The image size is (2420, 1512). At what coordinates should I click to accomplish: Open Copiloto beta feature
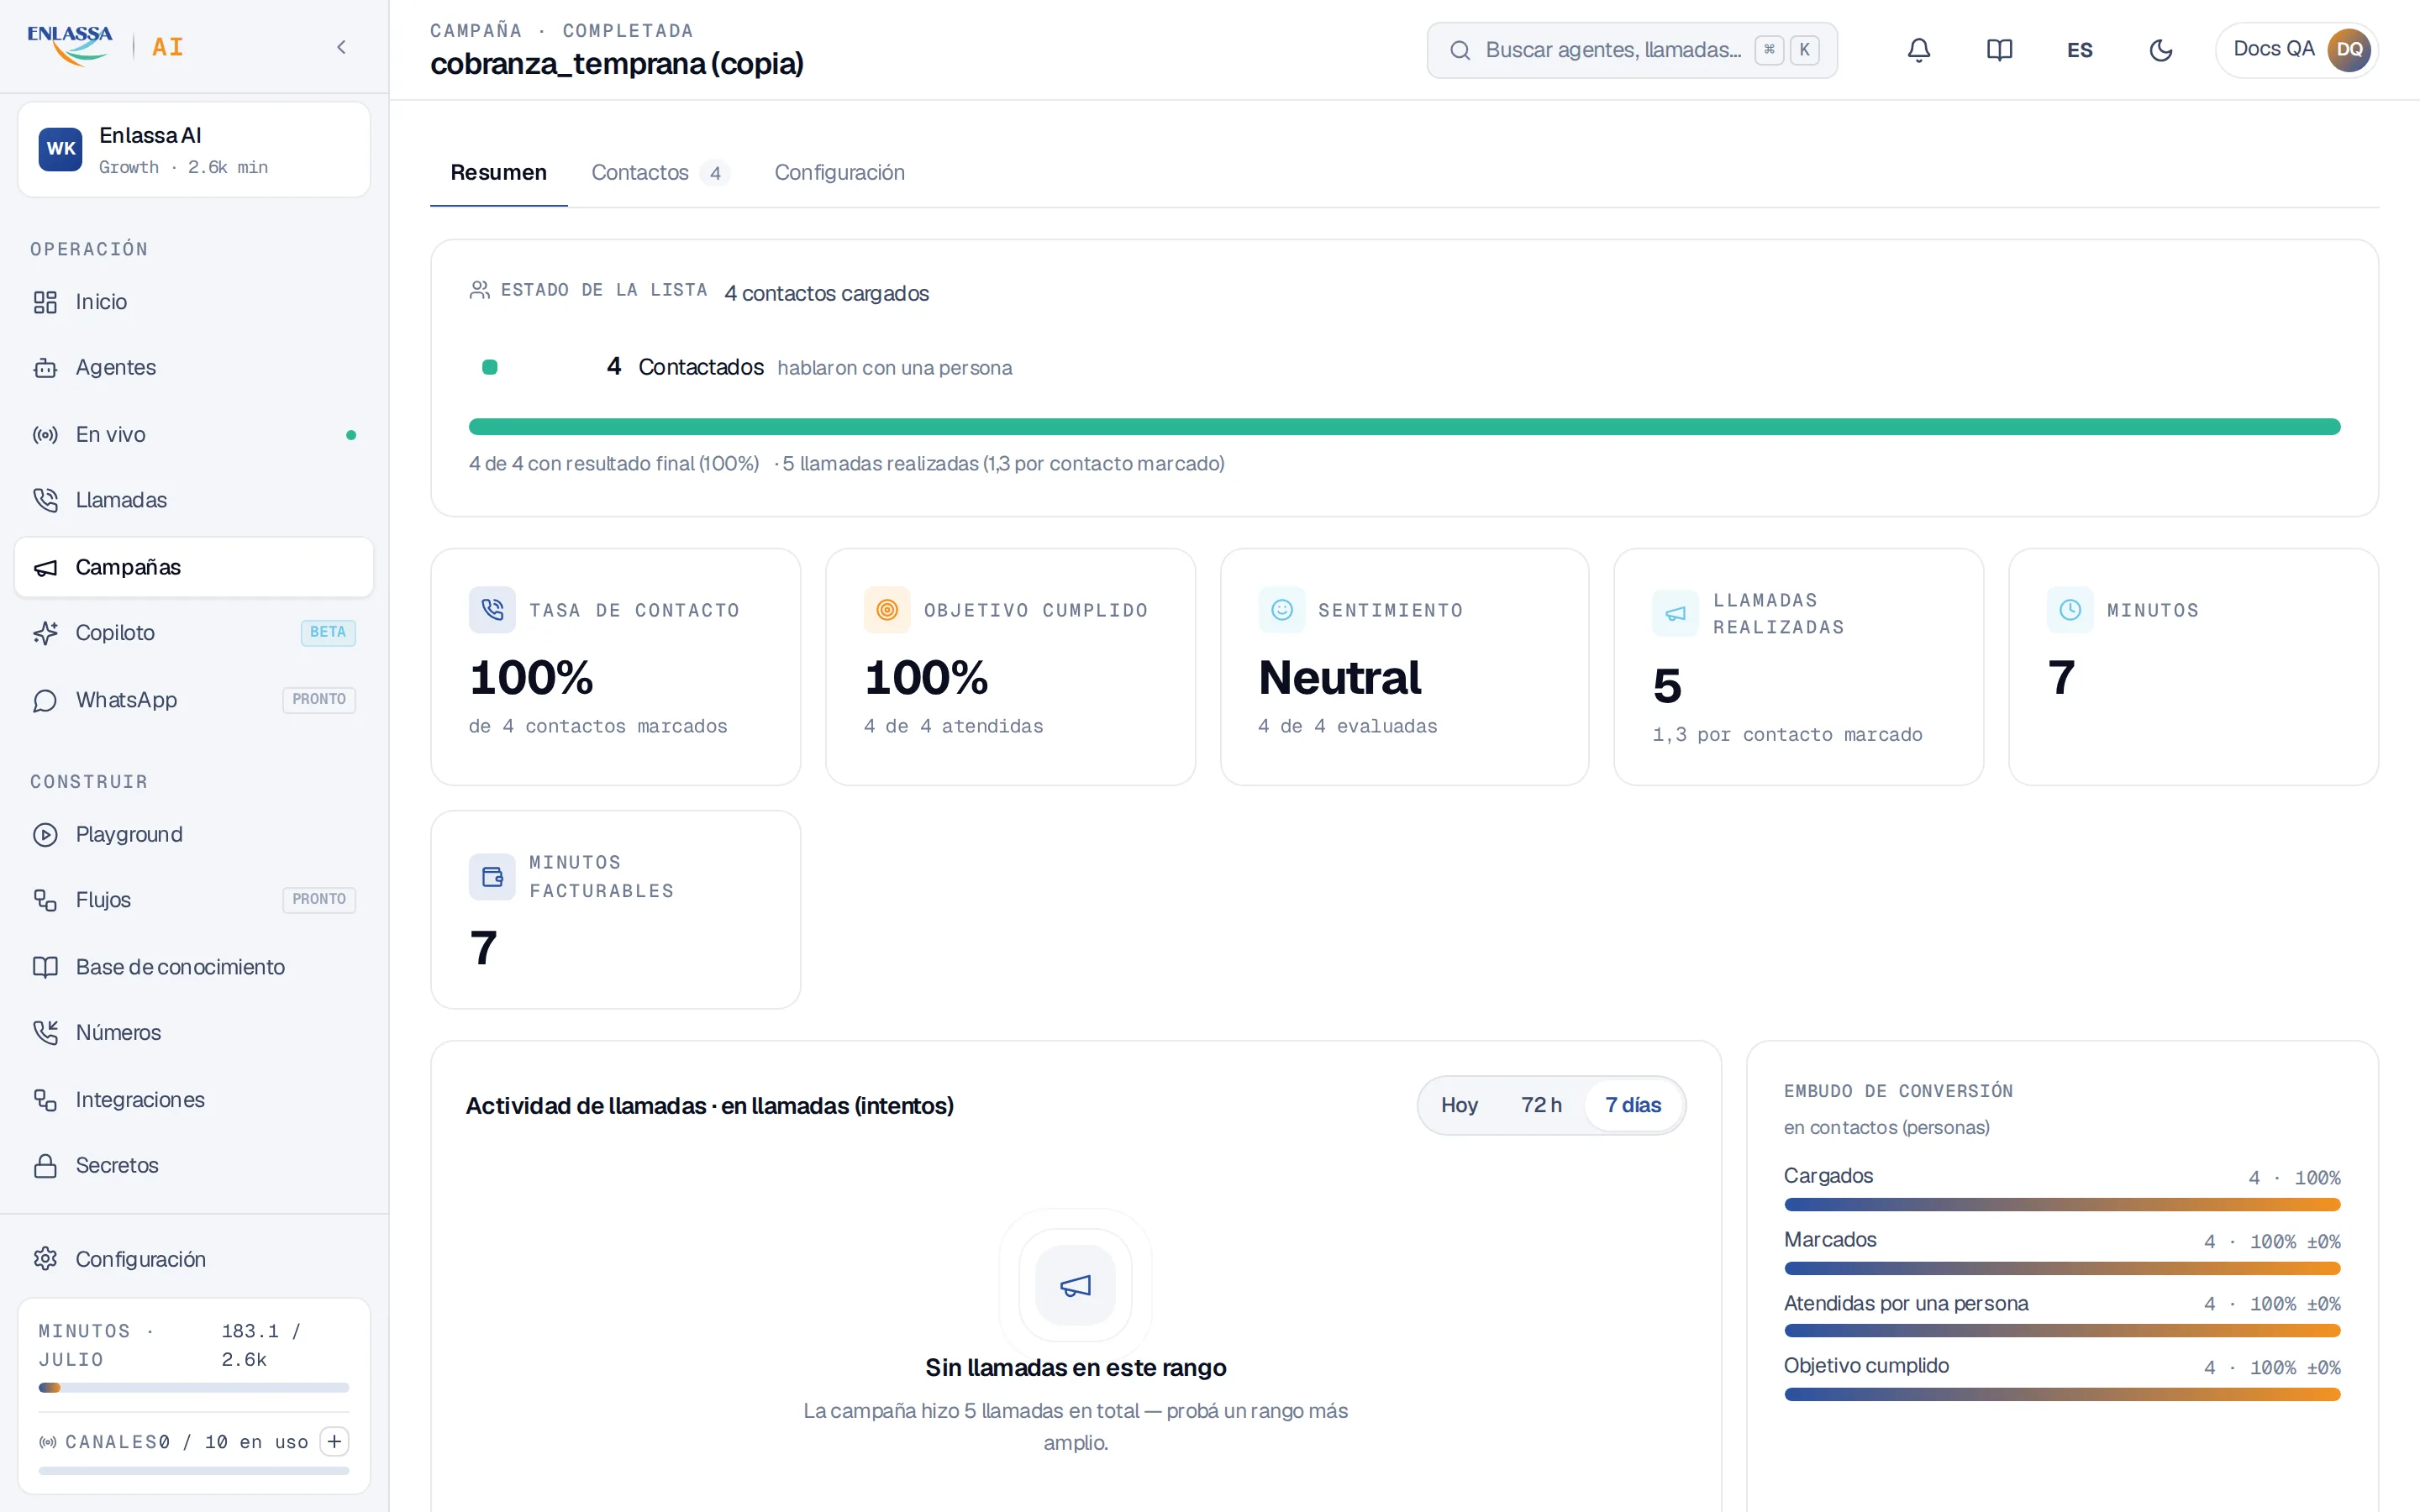pyautogui.click(x=194, y=633)
